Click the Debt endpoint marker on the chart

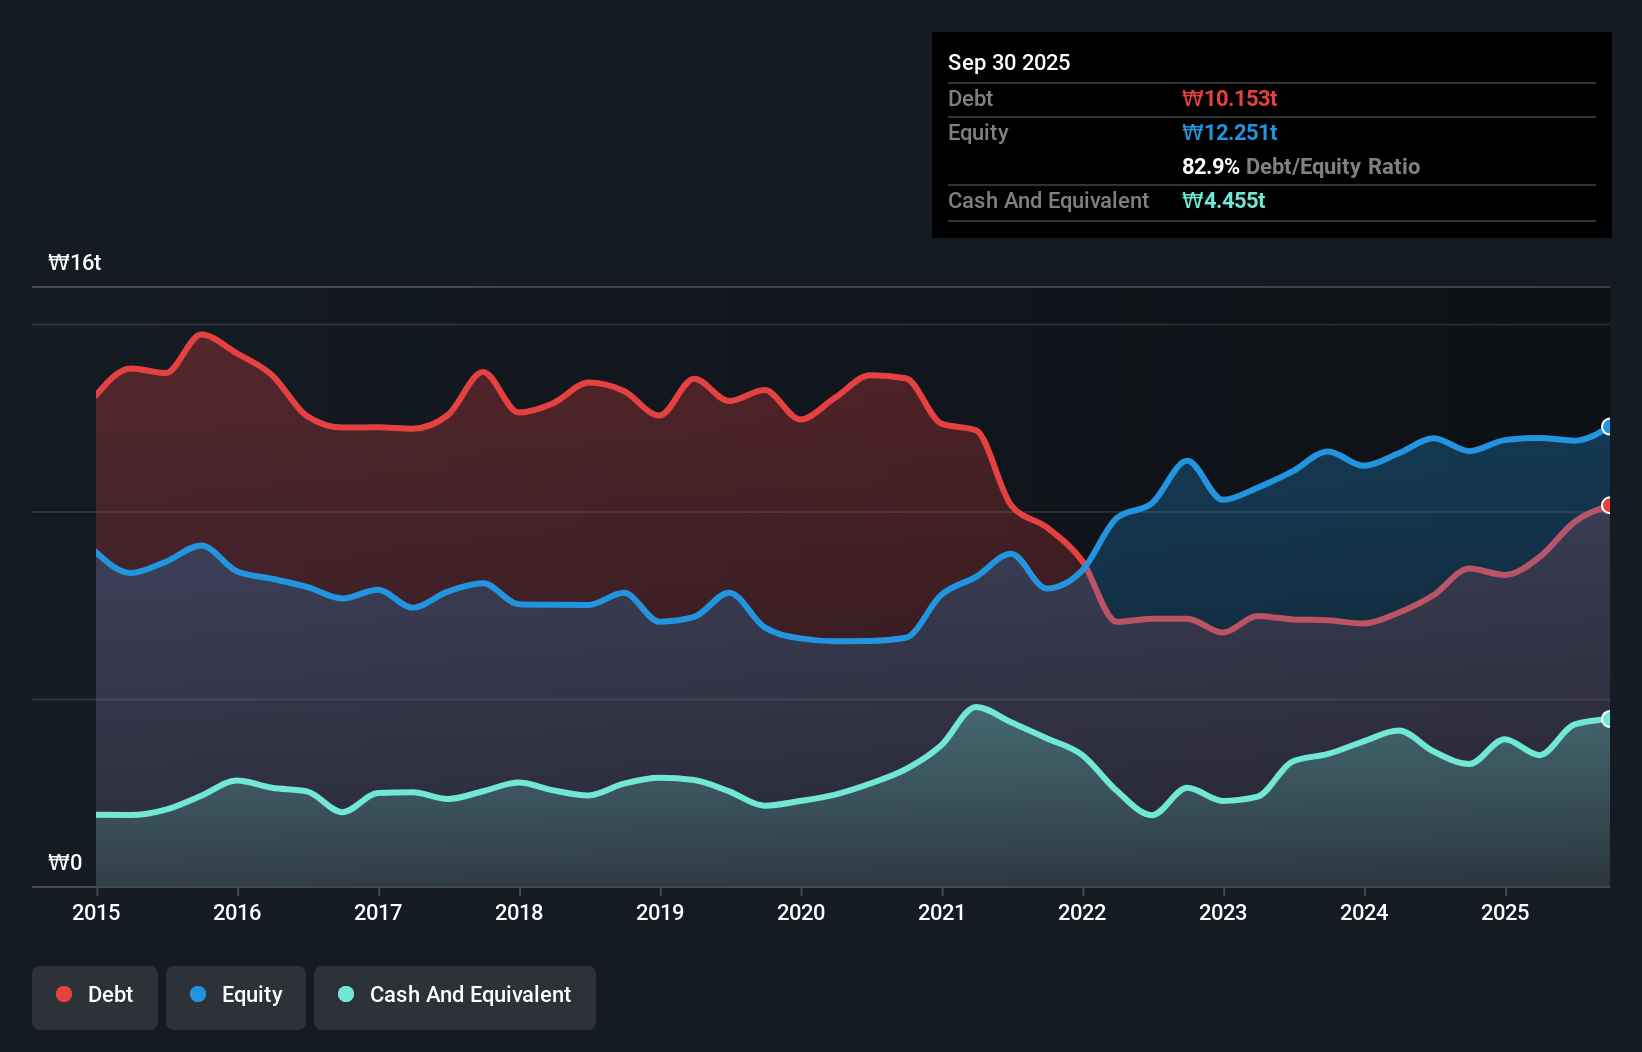(1607, 506)
